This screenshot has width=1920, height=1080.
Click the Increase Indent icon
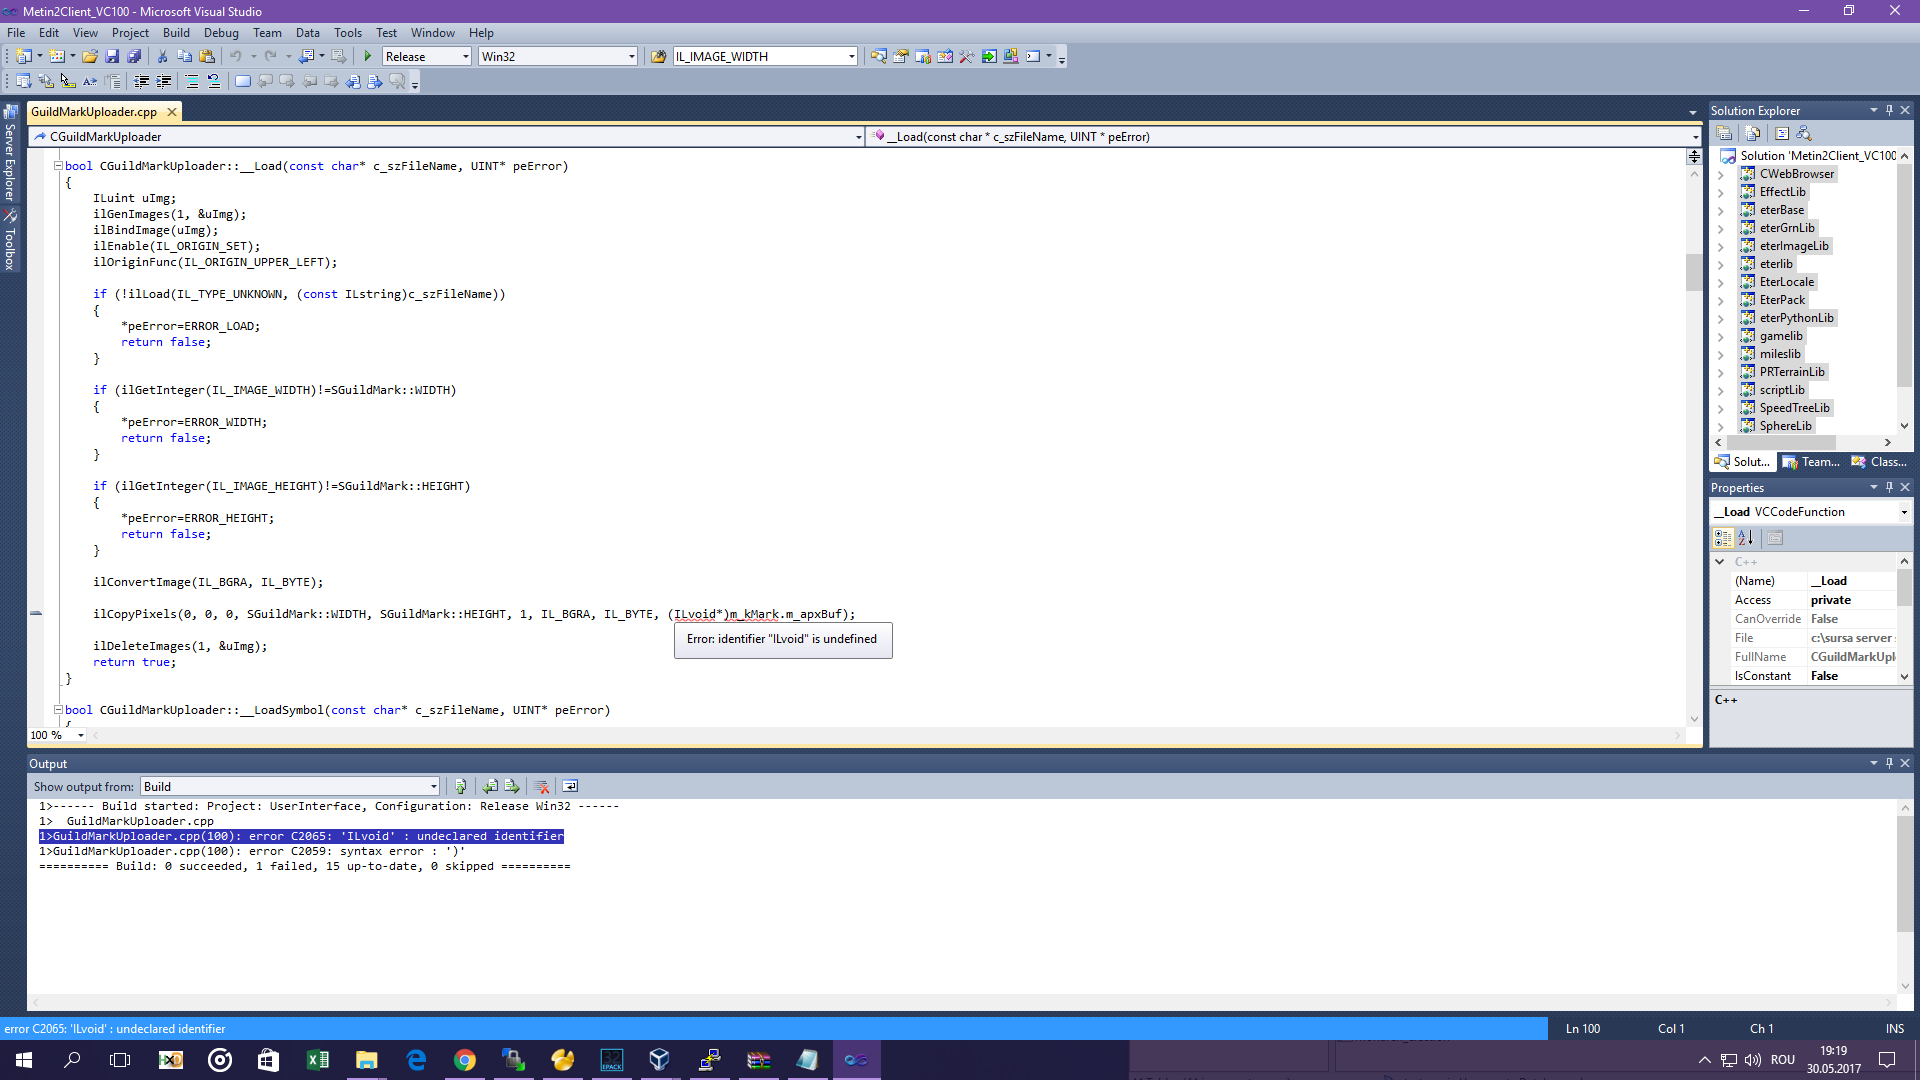(x=164, y=82)
